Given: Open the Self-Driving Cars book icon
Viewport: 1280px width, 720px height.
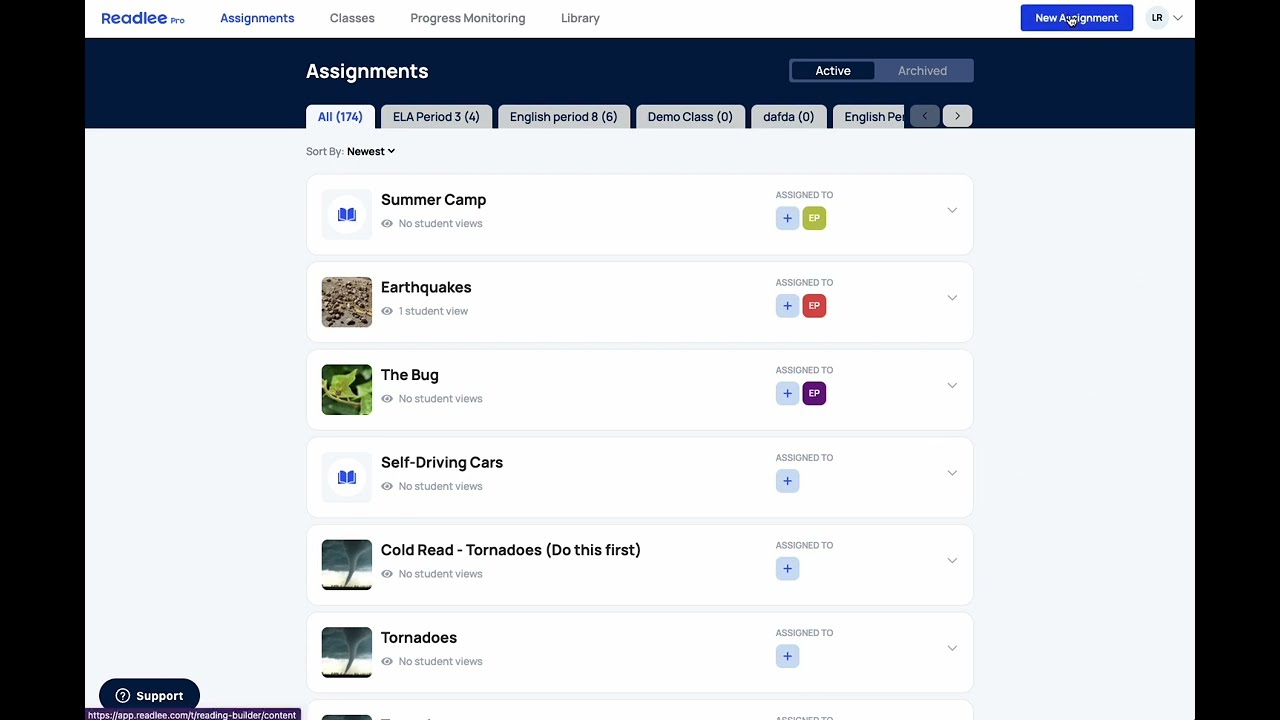Looking at the screenshot, I should tap(347, 478).
